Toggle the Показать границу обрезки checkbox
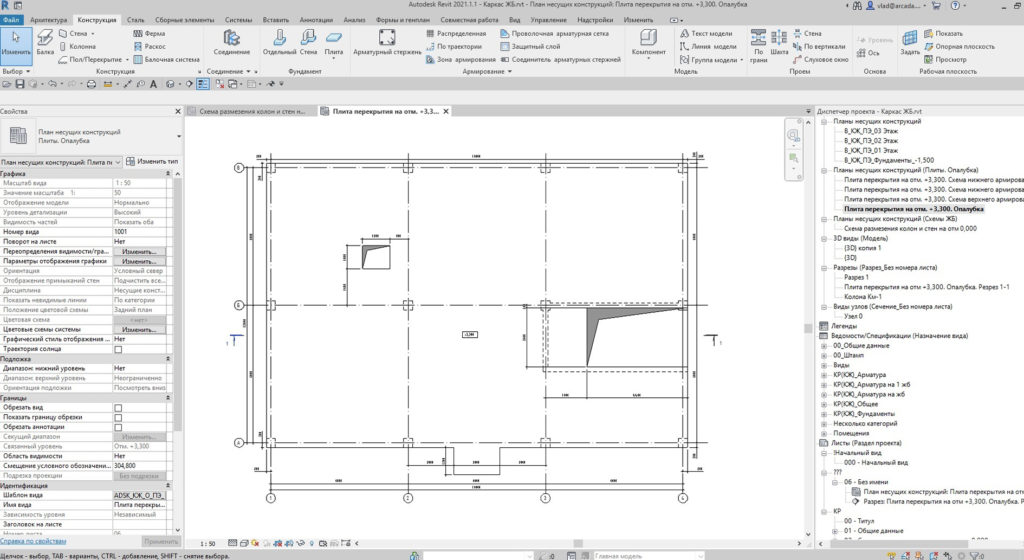This screenshot has height=560, width=1024. click(118, 418)
